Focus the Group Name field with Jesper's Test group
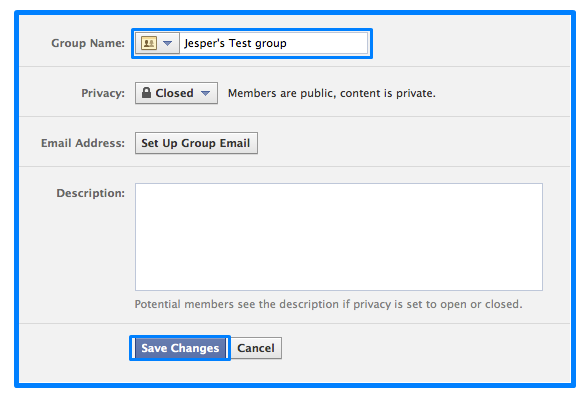 click(x=273, y=43)
